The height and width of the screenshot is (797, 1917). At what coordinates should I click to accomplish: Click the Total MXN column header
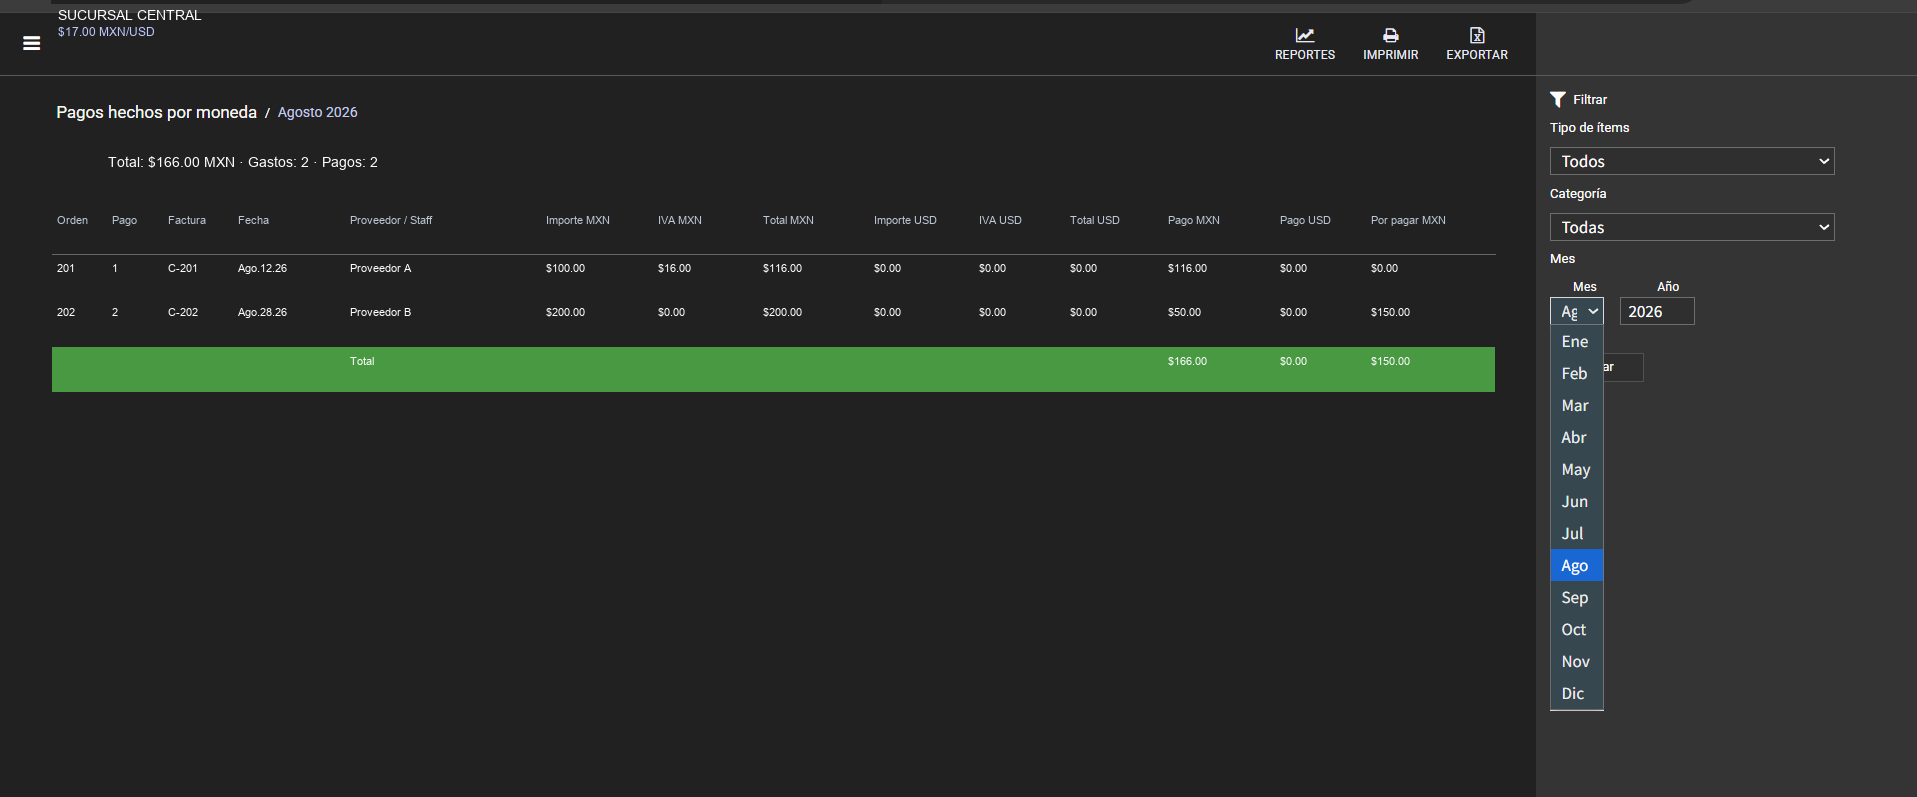(788, 220)
